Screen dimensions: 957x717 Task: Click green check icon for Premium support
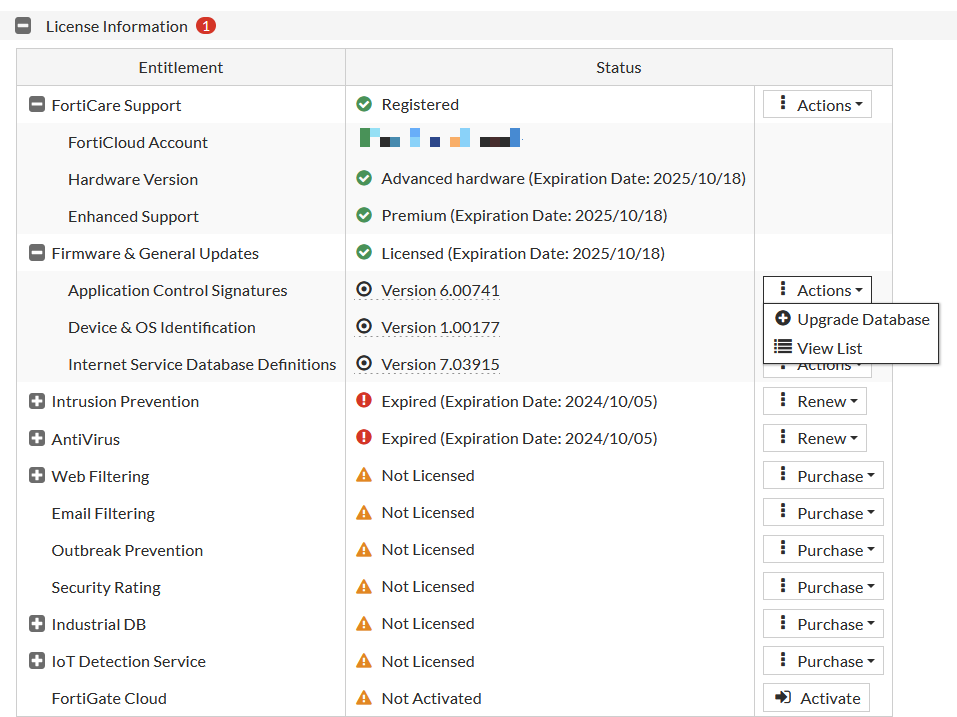coord(364,215)
